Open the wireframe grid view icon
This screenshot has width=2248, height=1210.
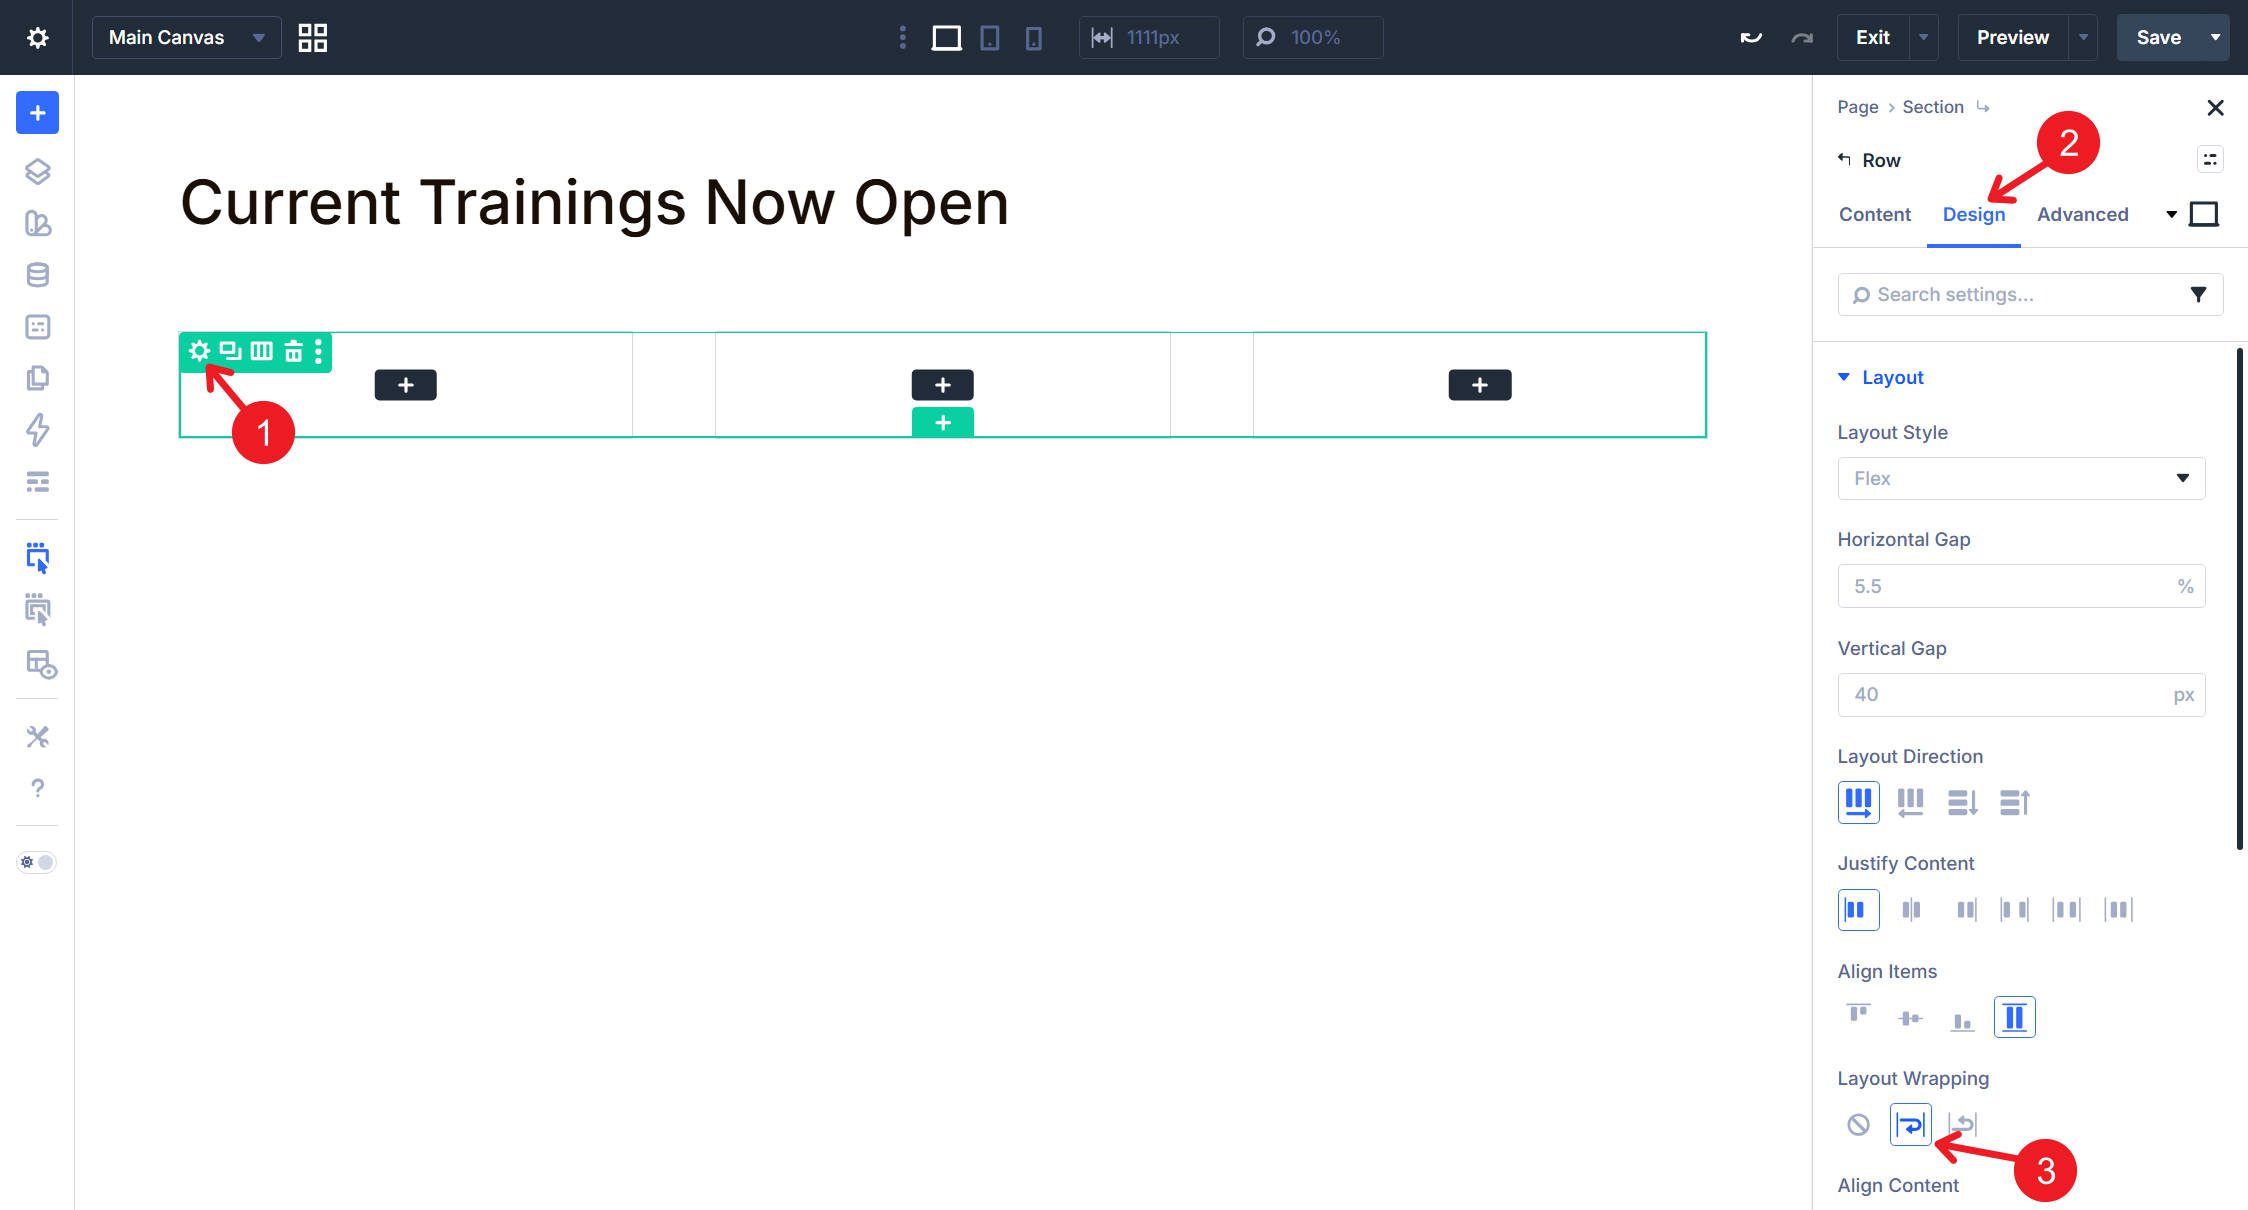(x=312, y=38)
